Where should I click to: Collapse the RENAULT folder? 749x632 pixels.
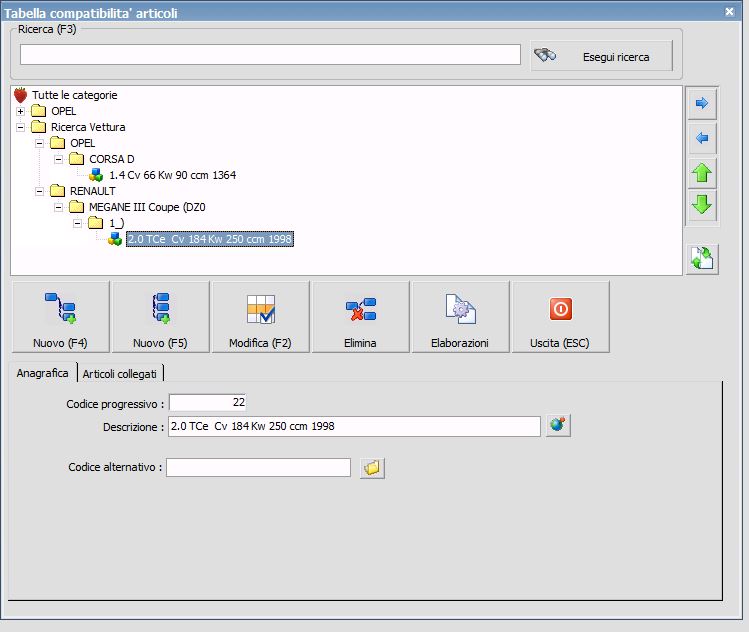40,192
